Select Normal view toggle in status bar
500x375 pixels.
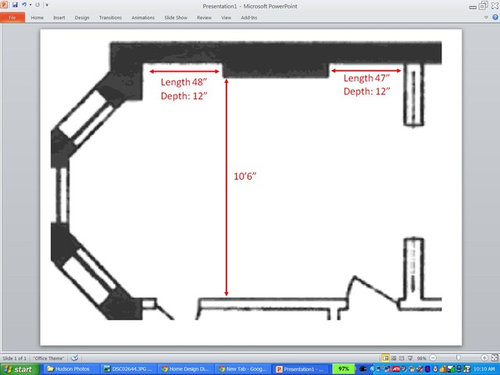tap(386, 358)
